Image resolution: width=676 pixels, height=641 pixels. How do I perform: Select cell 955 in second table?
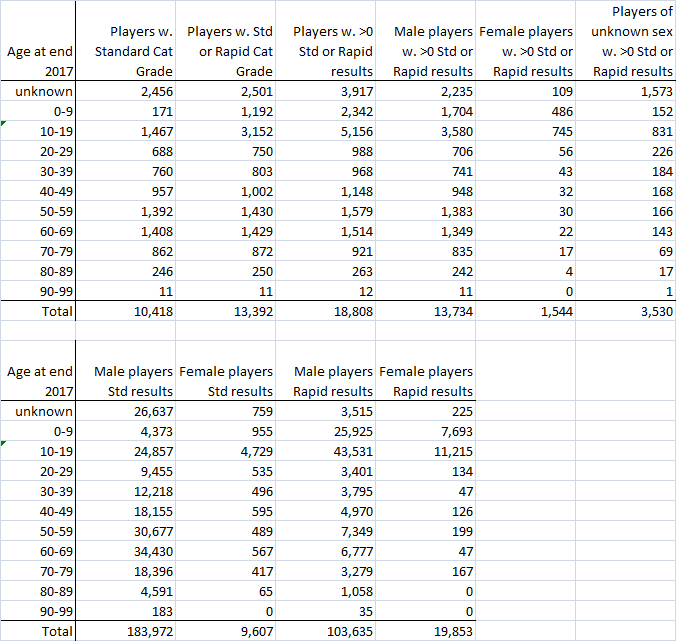tap(225, 431)
